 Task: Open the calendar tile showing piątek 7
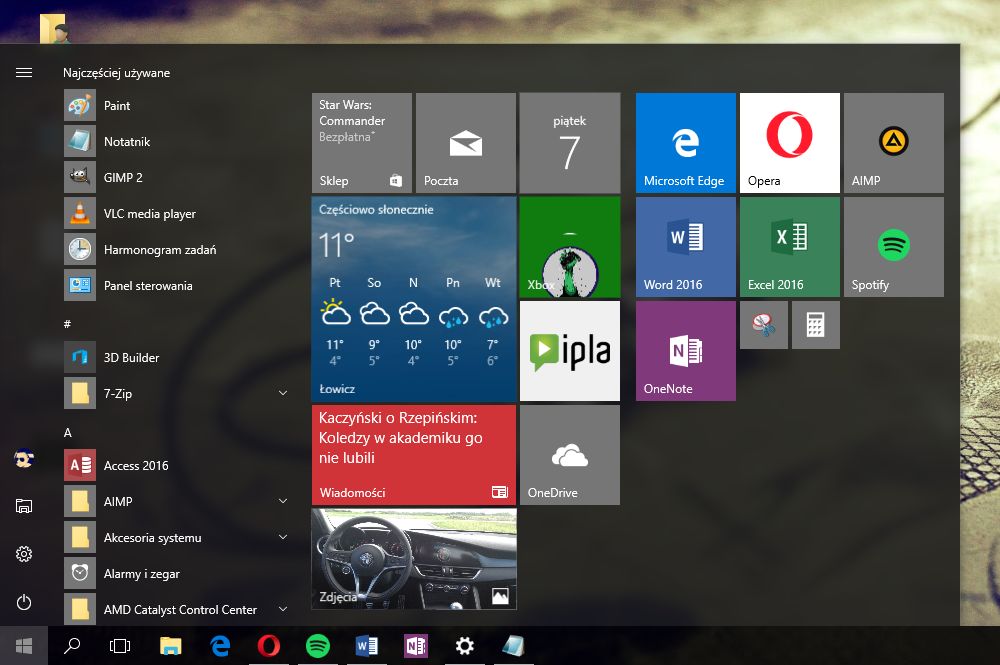click(570, 143)
